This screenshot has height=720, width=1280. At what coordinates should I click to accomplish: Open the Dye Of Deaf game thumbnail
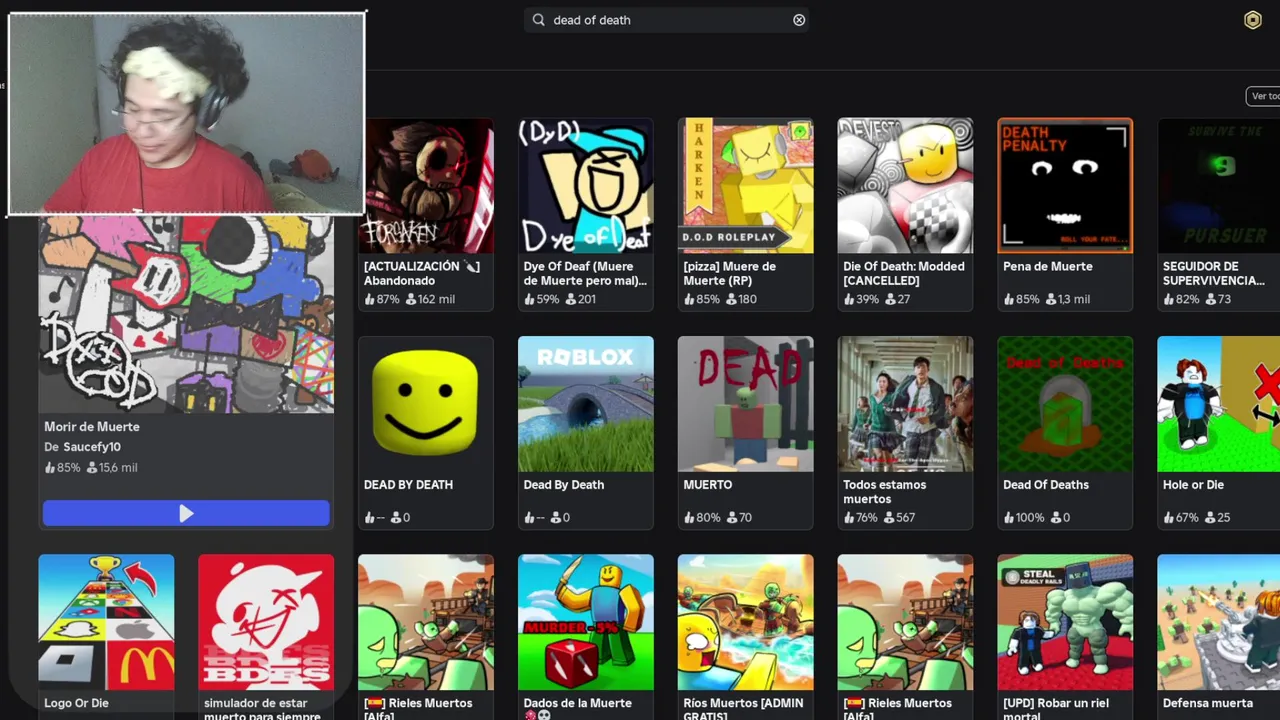click(586, 186)
